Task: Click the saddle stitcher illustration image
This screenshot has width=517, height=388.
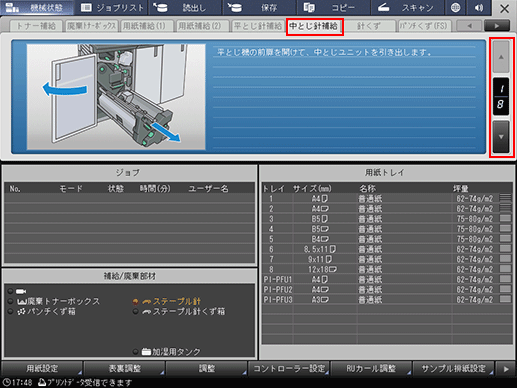Action: pyautogui.click(x=116, y=97)
